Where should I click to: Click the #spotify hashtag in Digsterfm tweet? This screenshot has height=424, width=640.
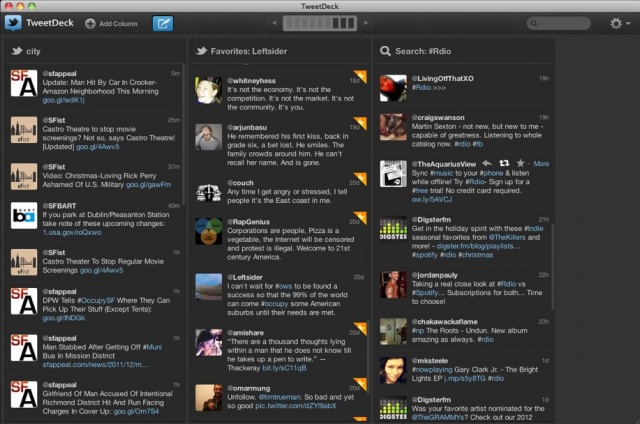click(424, 255)
